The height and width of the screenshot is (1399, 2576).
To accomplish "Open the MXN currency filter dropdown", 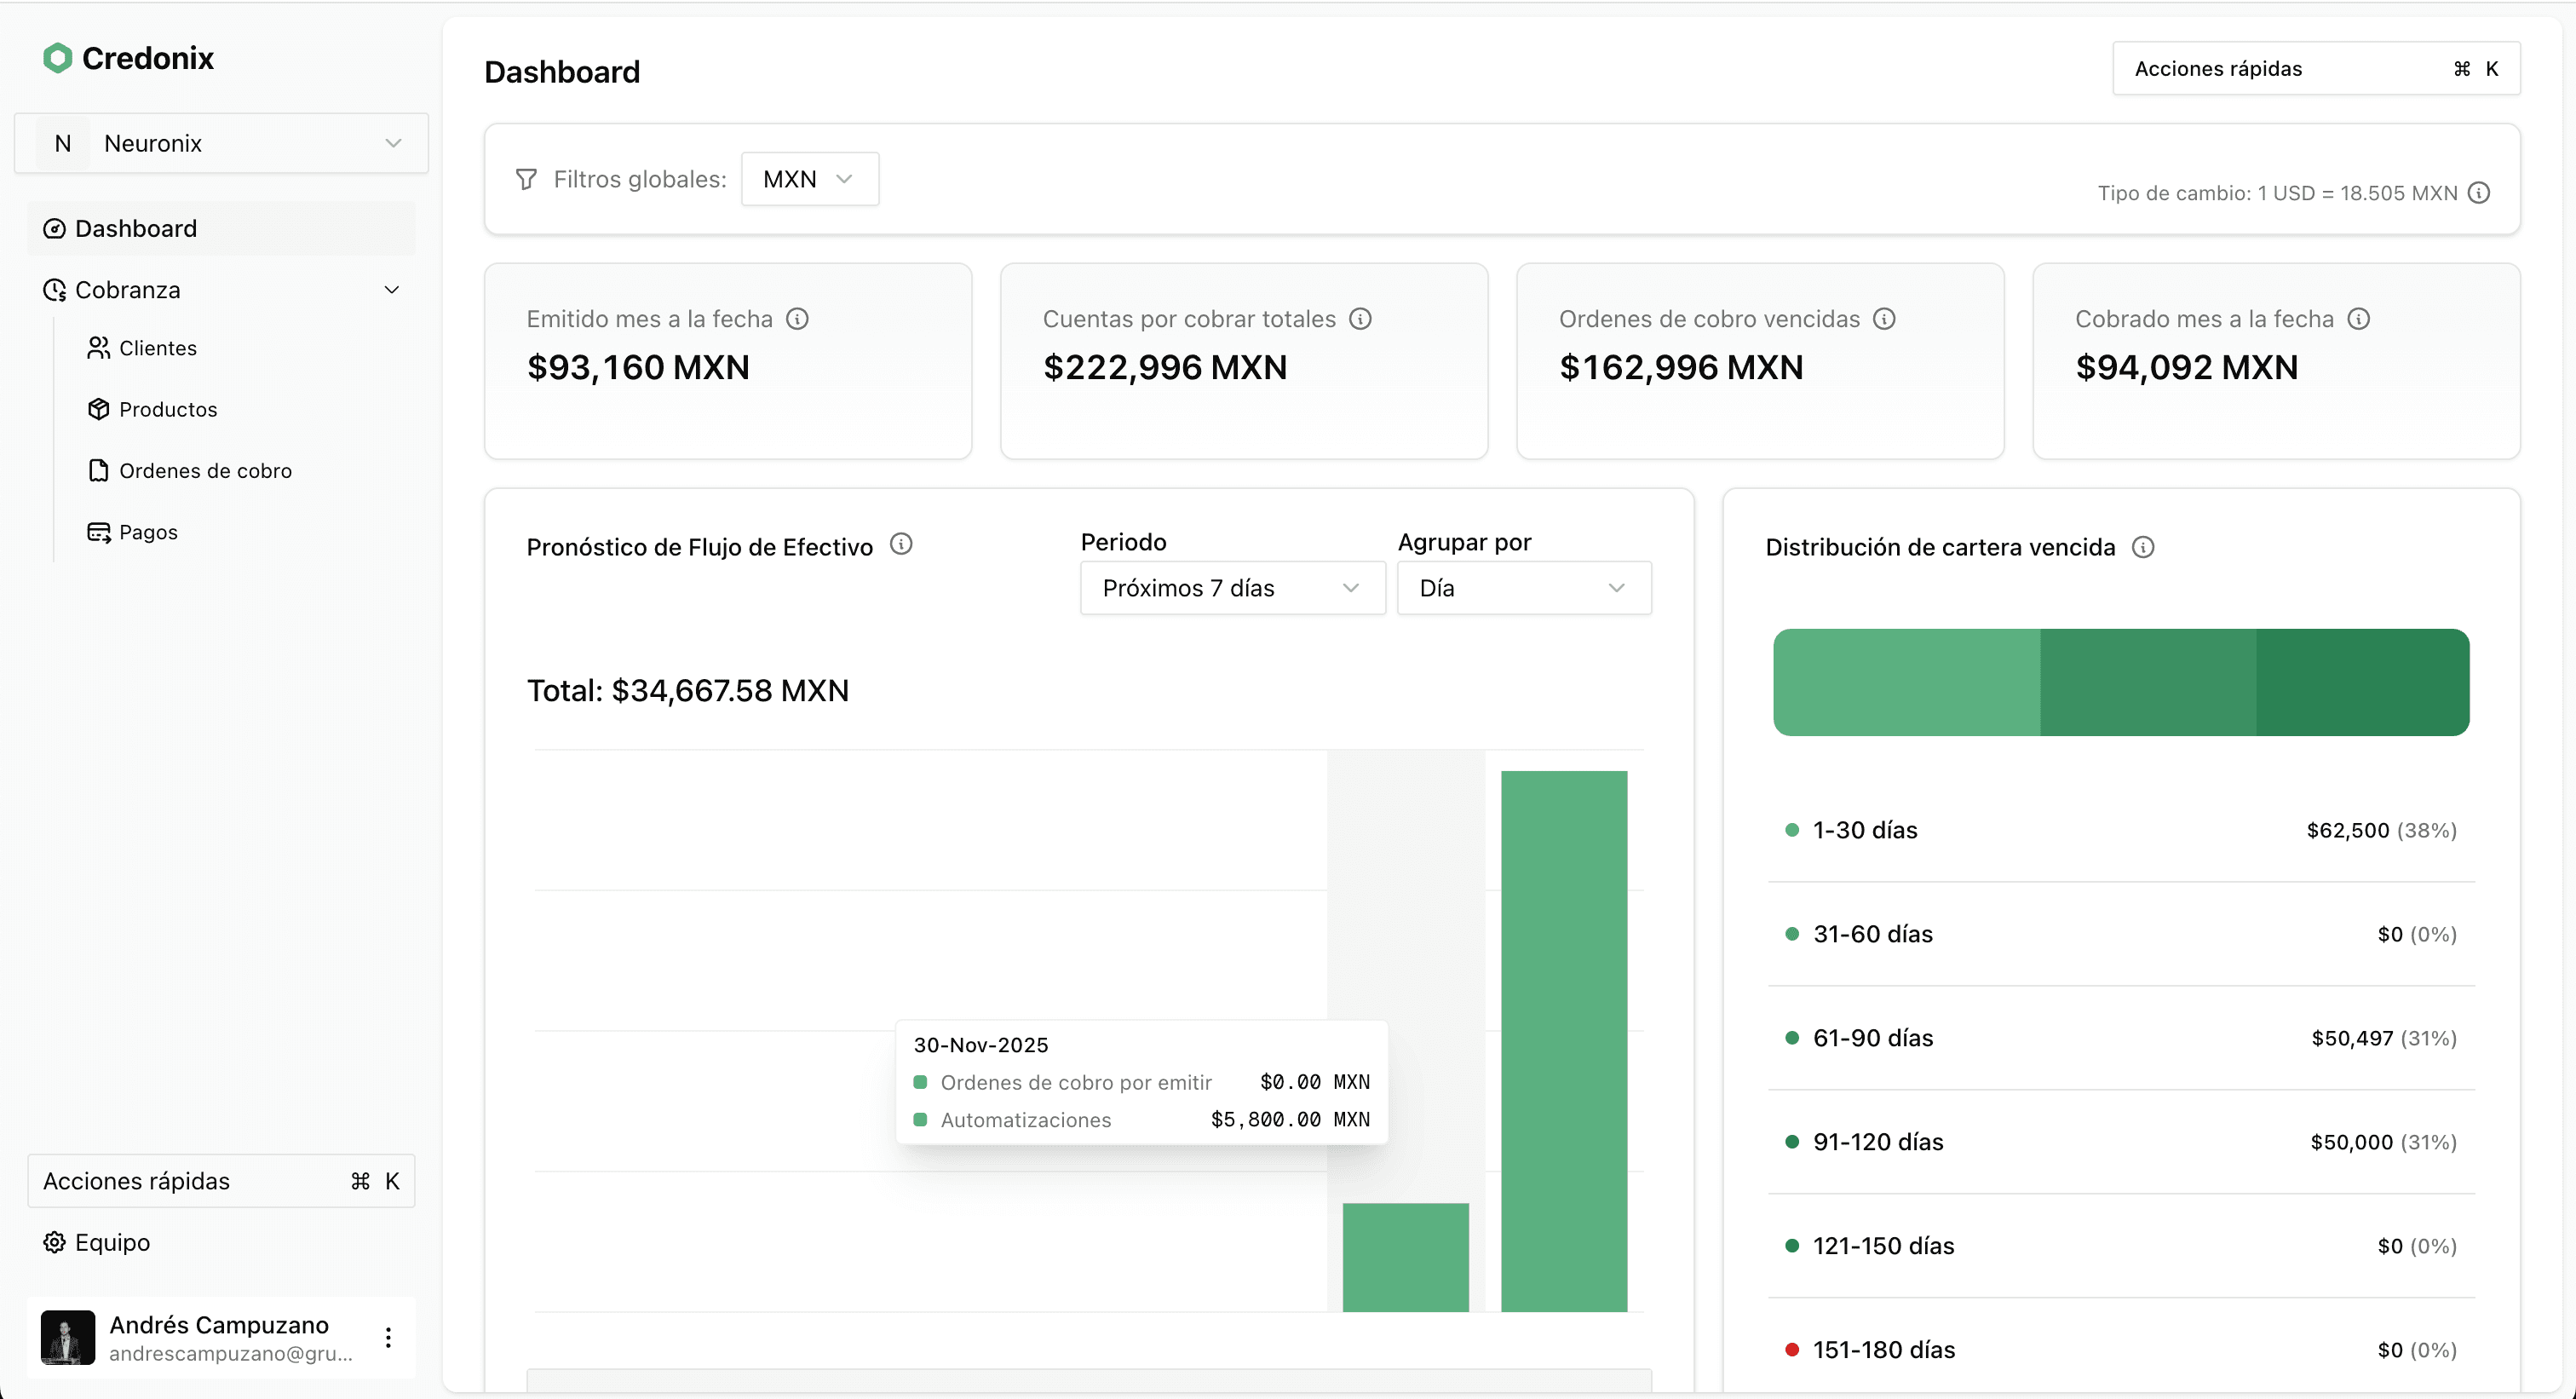I will point(809,179).
